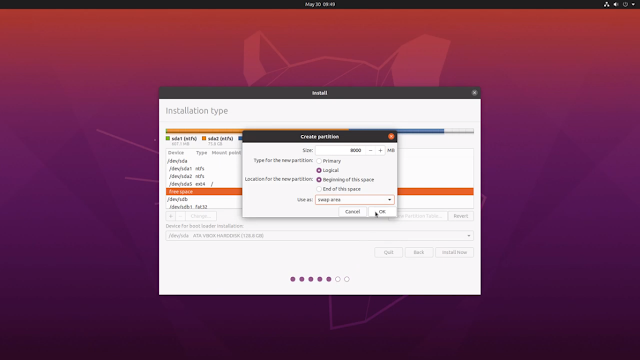Increase partition size with plus button
The height and width of the screenshot is (360, 640).
380,150
